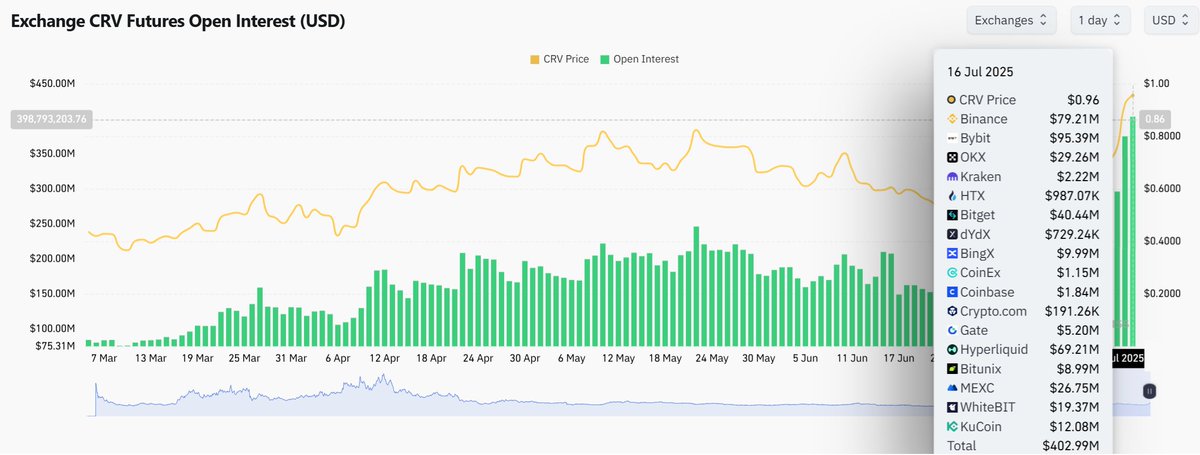
Task: Click the HTX icon in tooltip
Action: point(952,196)
